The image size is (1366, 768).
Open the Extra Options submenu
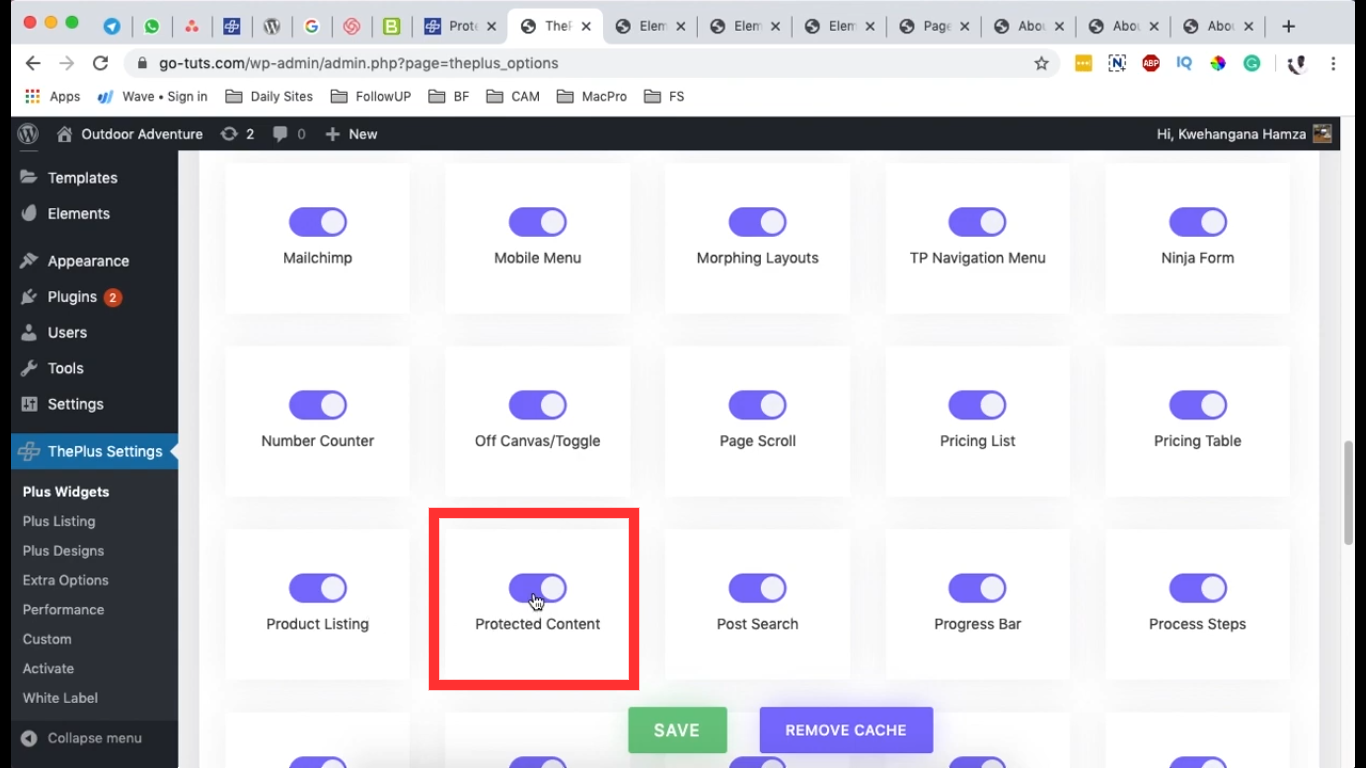click(x=65, y=580)
